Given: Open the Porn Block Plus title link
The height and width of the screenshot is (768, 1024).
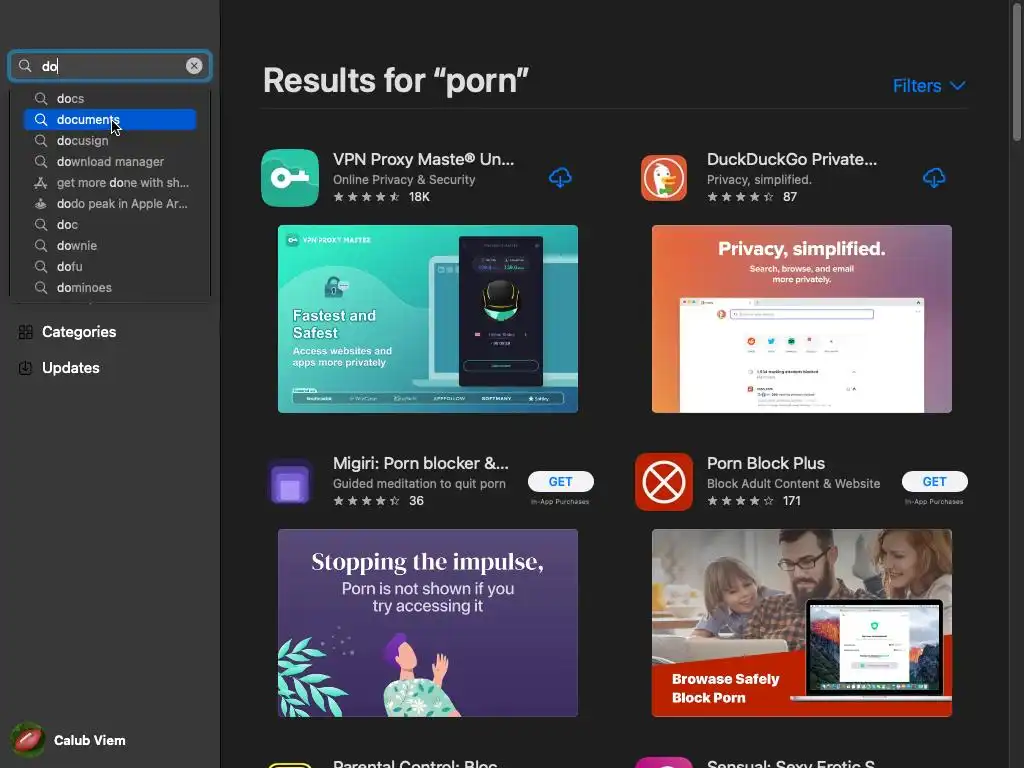Looking at the screenshot, I should coord(765,463).
